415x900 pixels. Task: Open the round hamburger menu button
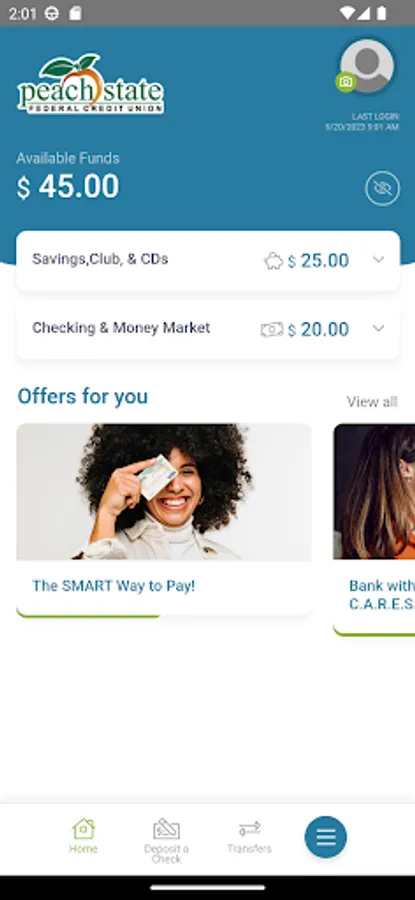[325, 837]
